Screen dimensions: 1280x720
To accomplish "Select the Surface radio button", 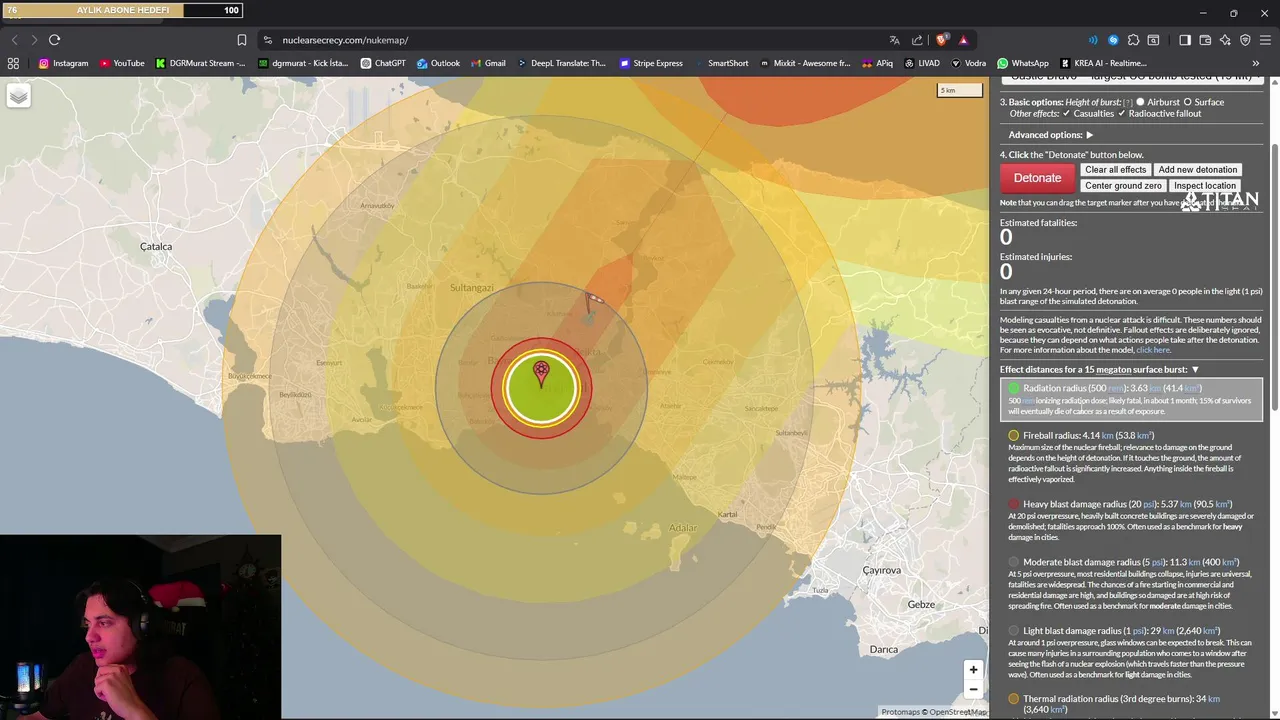I will [1188, 102].
